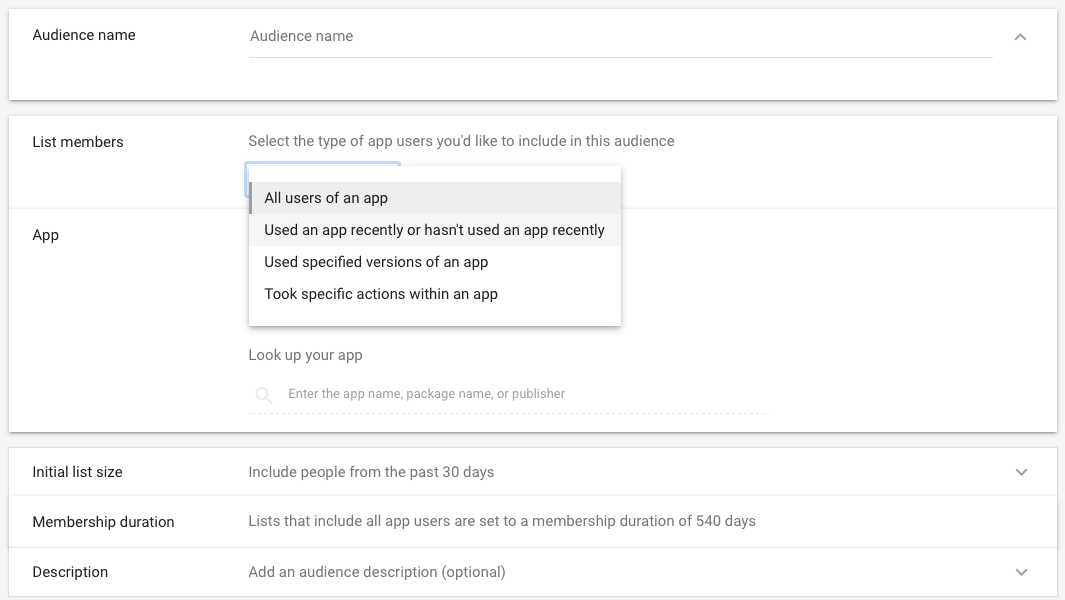
Task: Choose Used an app recently or hasn't option
Action: click(435, 230)
